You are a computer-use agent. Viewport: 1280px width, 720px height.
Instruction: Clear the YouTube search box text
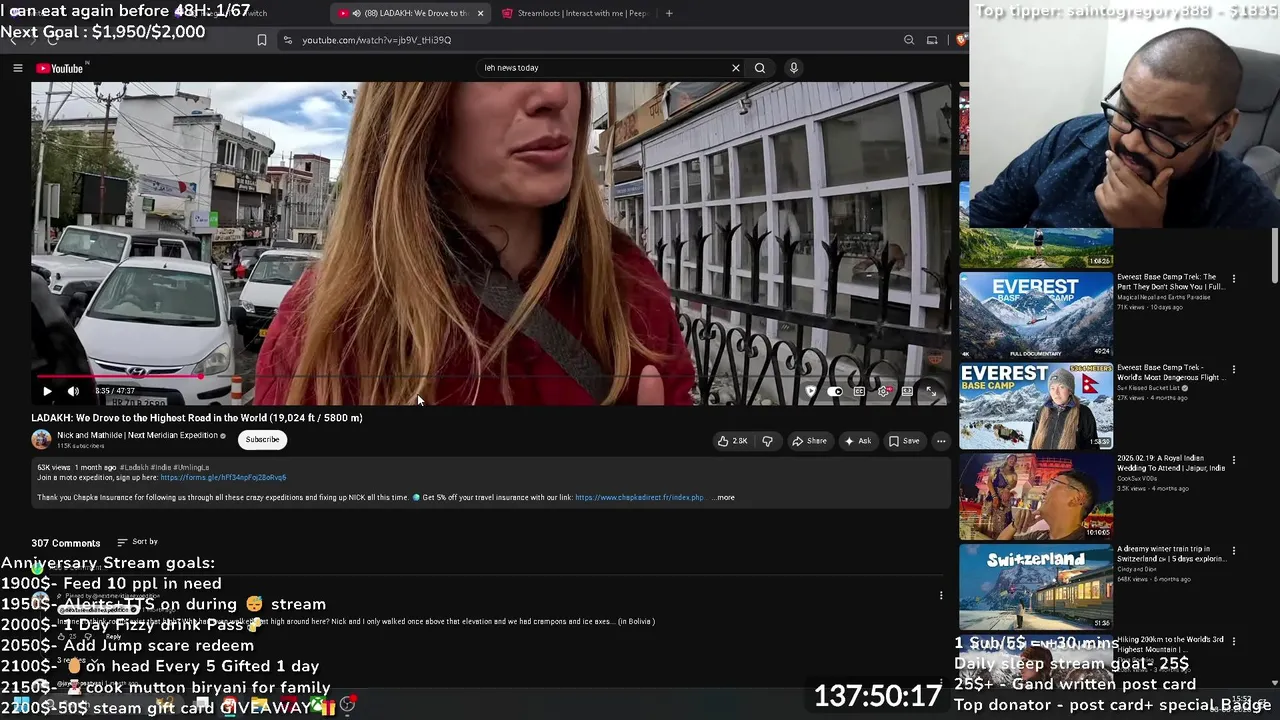pyautogui.click(x=736, y=68)
